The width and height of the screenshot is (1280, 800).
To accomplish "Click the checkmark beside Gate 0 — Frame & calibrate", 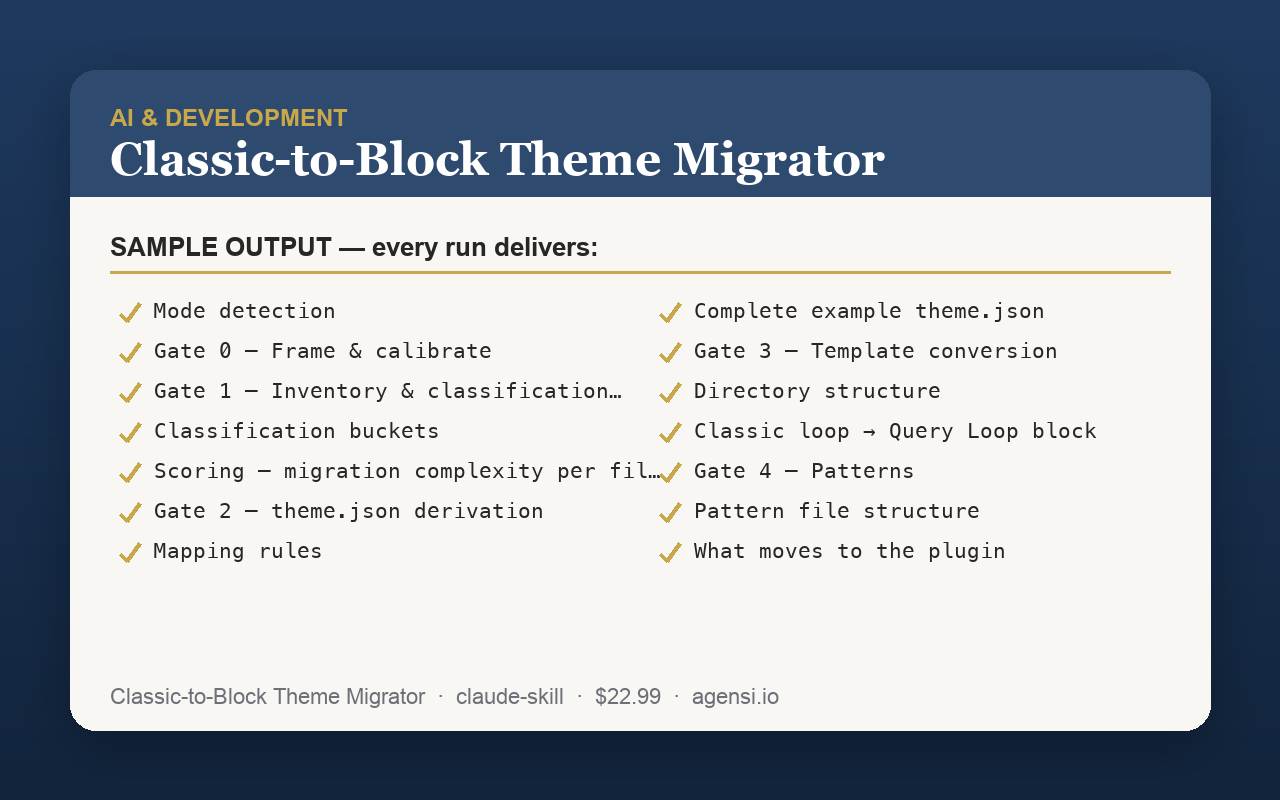I will tap(130, 353).
